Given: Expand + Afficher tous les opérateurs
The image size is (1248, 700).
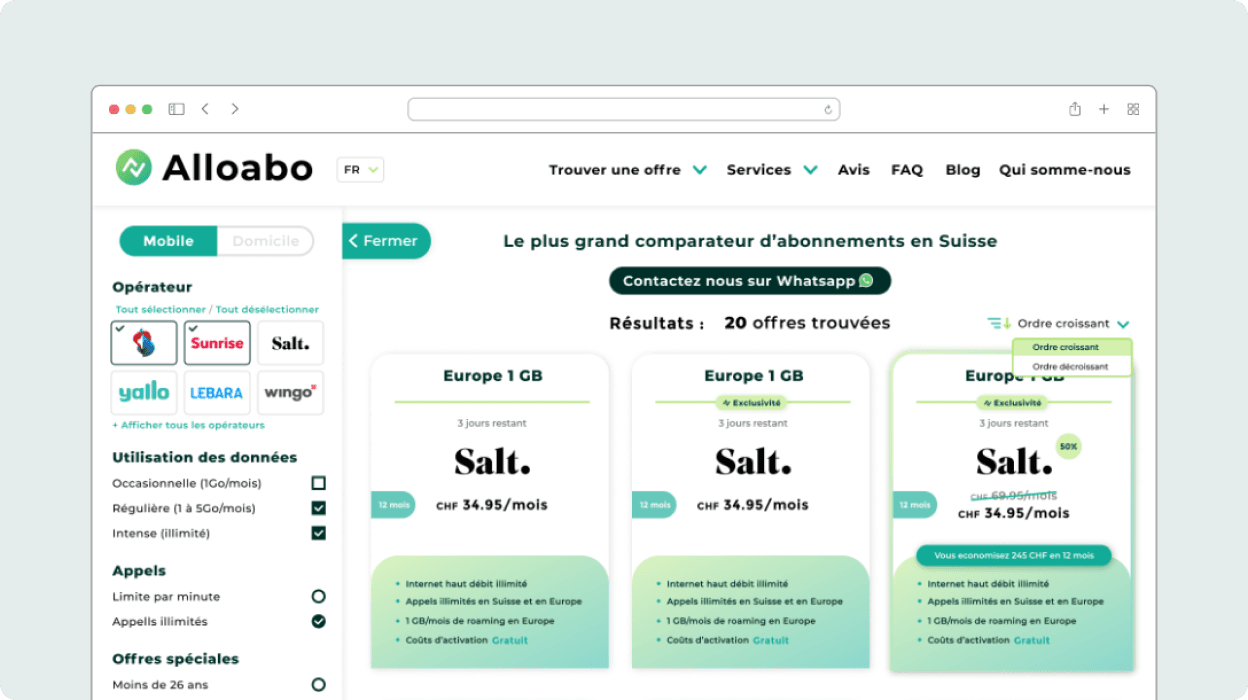Looking at the screenshot, I should [188, 425].
